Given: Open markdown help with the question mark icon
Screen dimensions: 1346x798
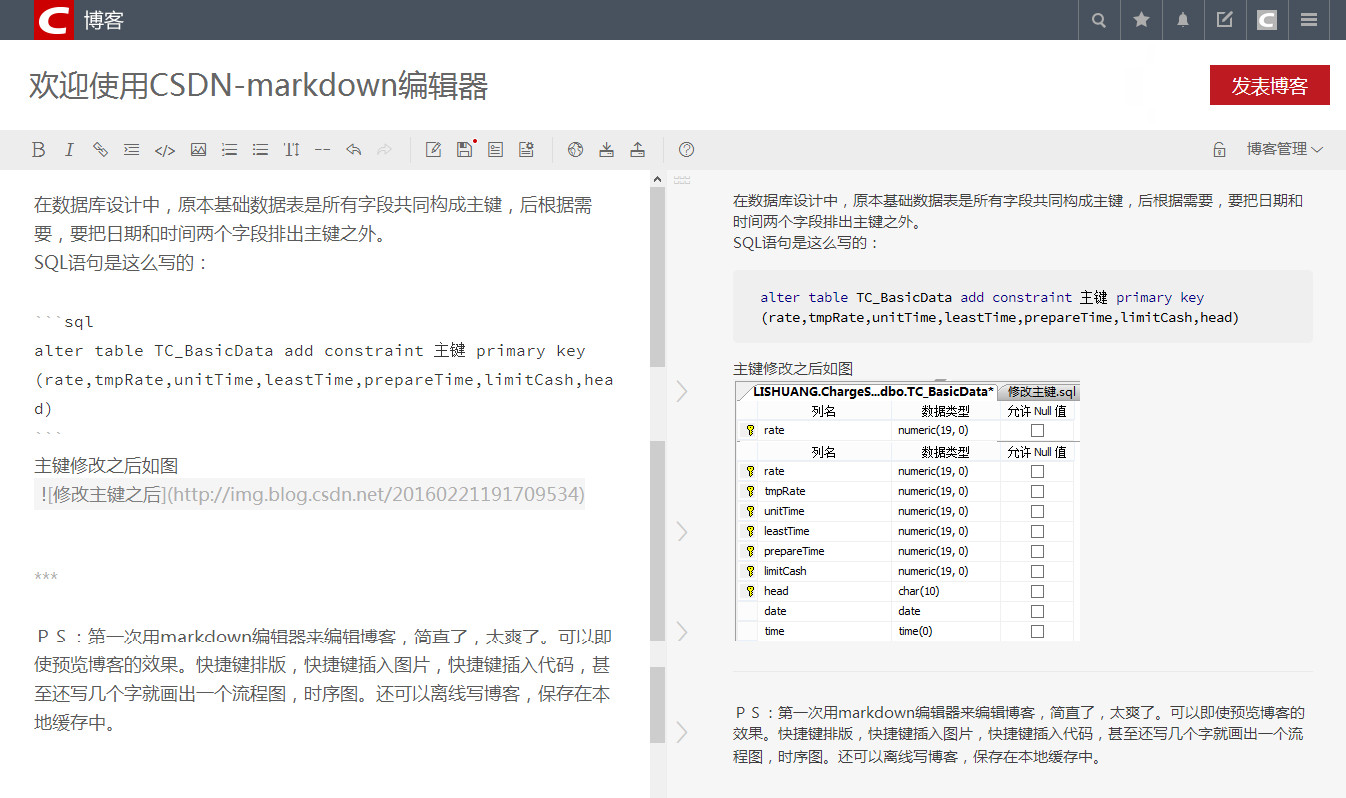Looking at the screenshot, I should click(x=686, y=150).
